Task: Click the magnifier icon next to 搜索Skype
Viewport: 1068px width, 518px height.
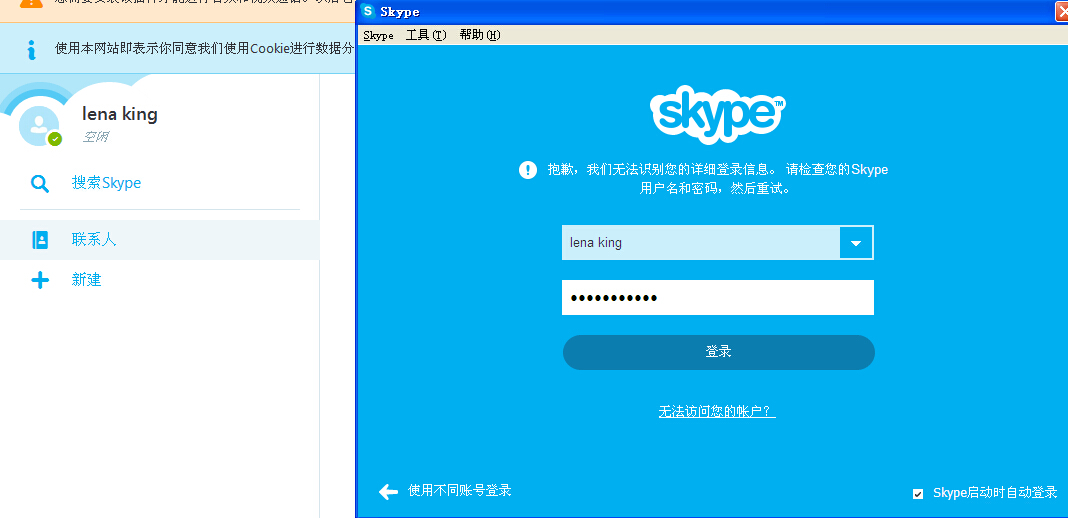Action: pyautogui.click(x=40, y=184)
